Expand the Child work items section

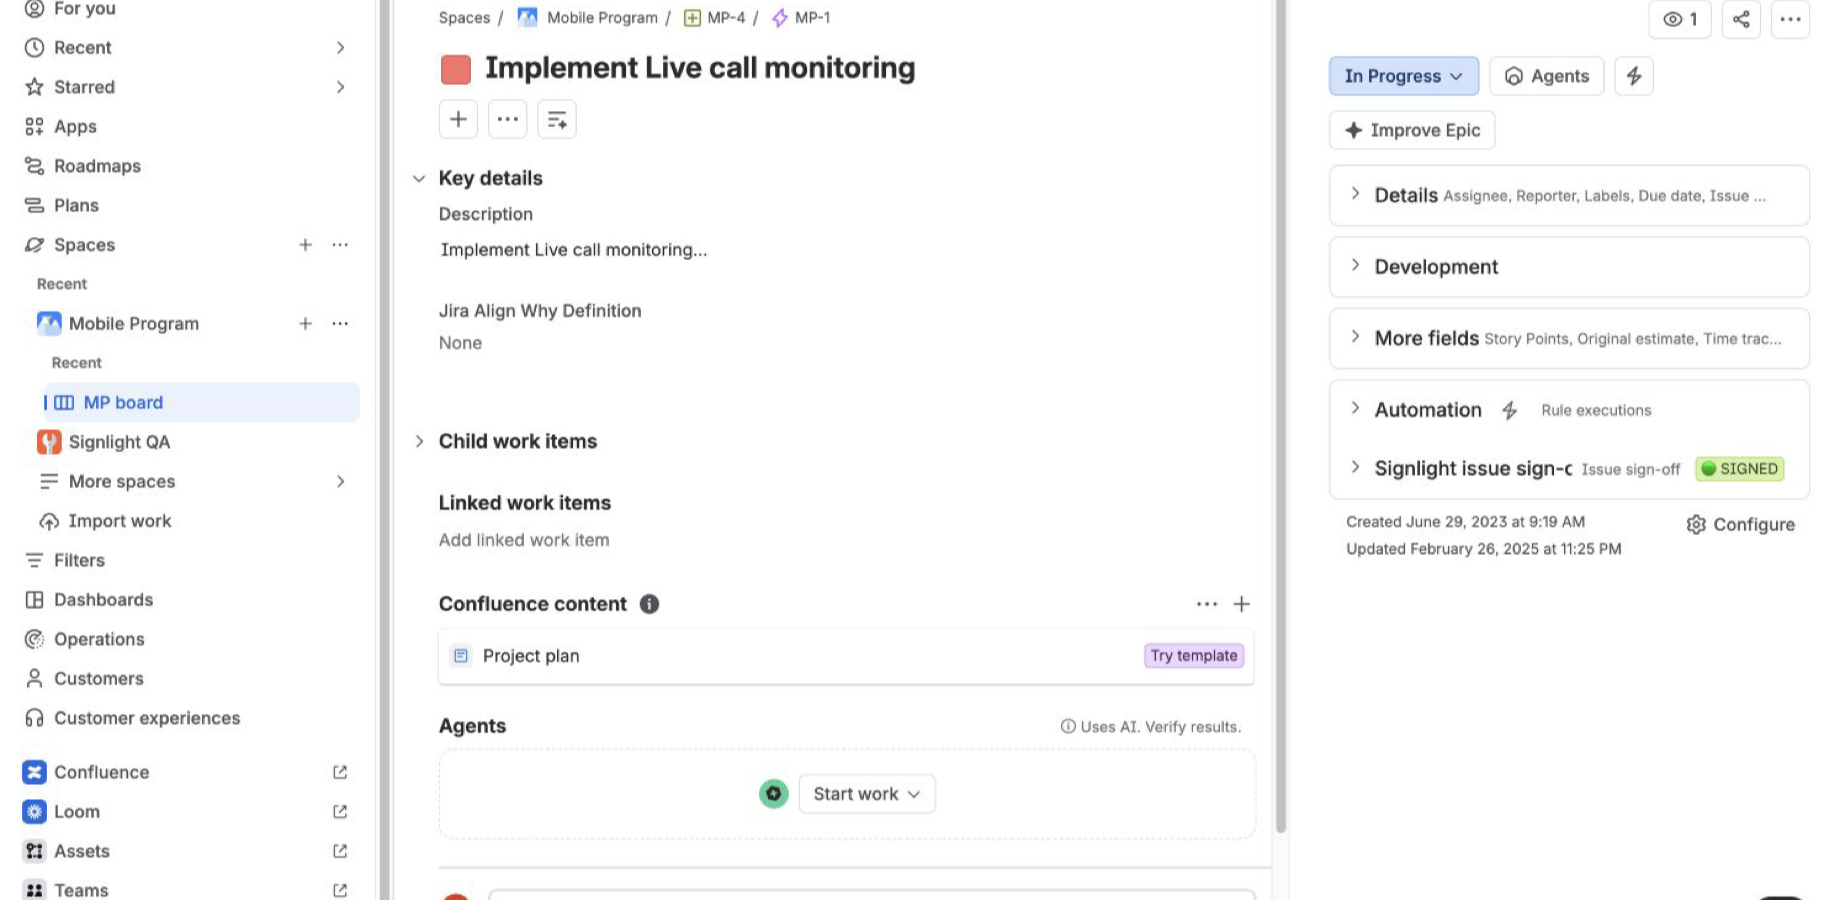(419, 442)
